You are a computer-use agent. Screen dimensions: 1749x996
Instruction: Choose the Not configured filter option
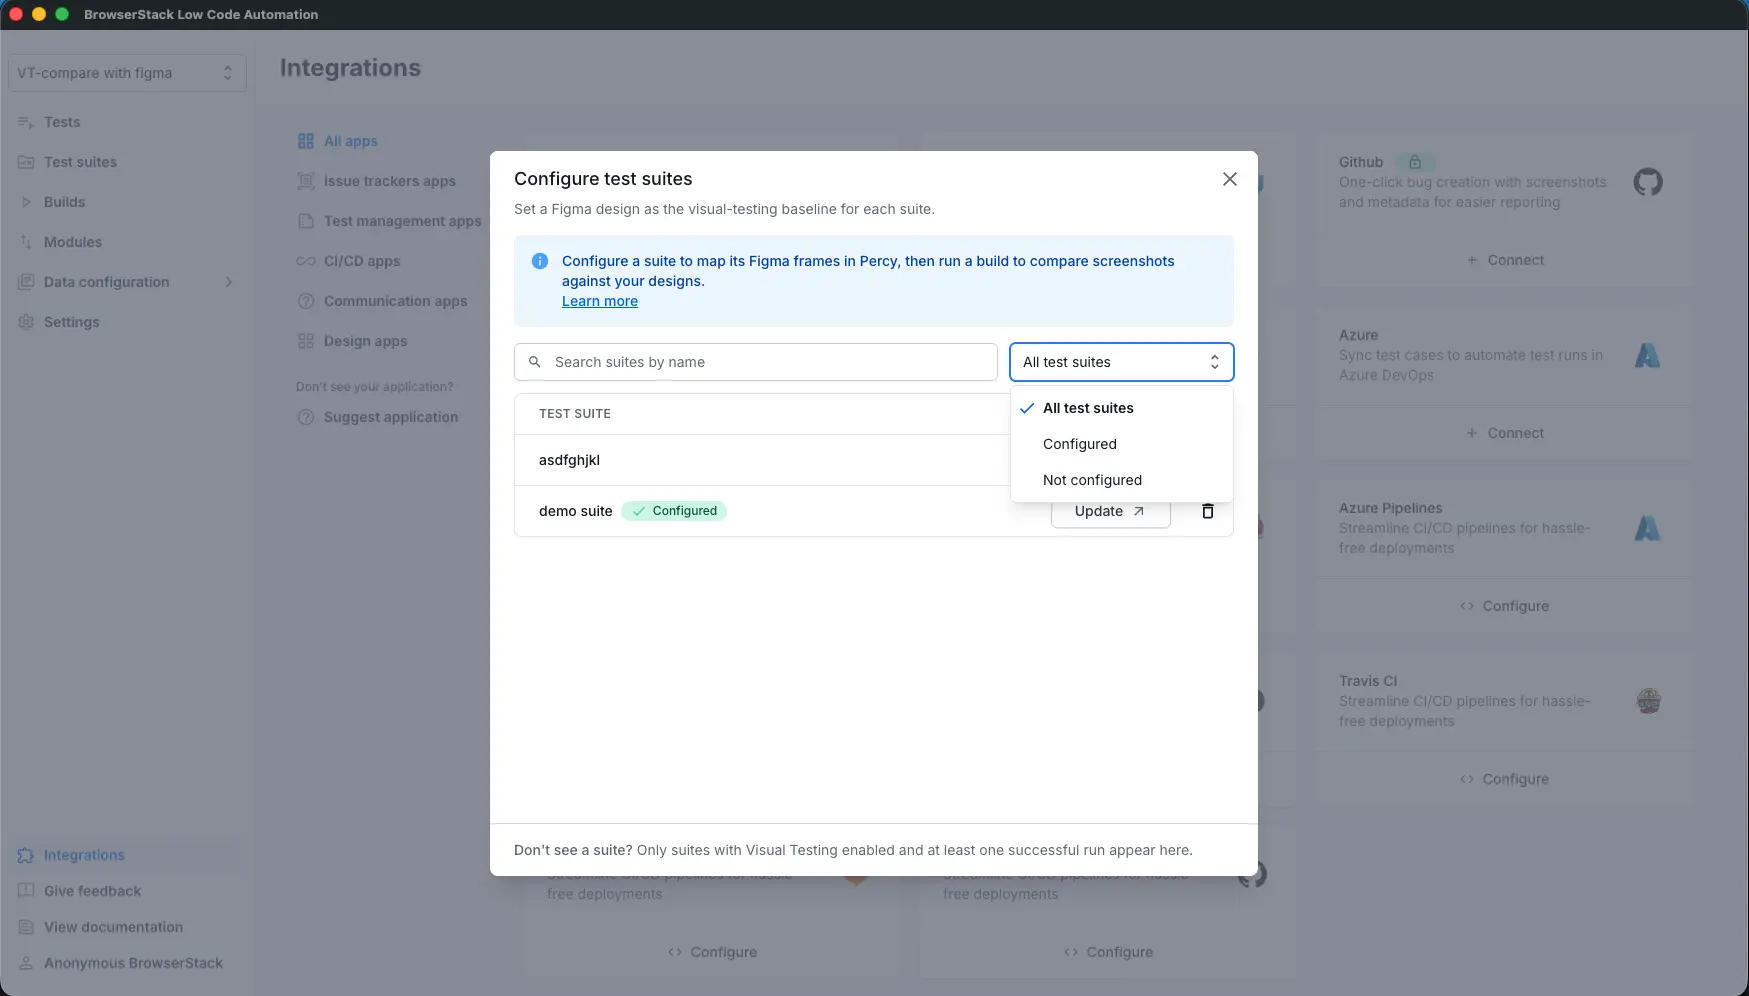(1121, 480)
